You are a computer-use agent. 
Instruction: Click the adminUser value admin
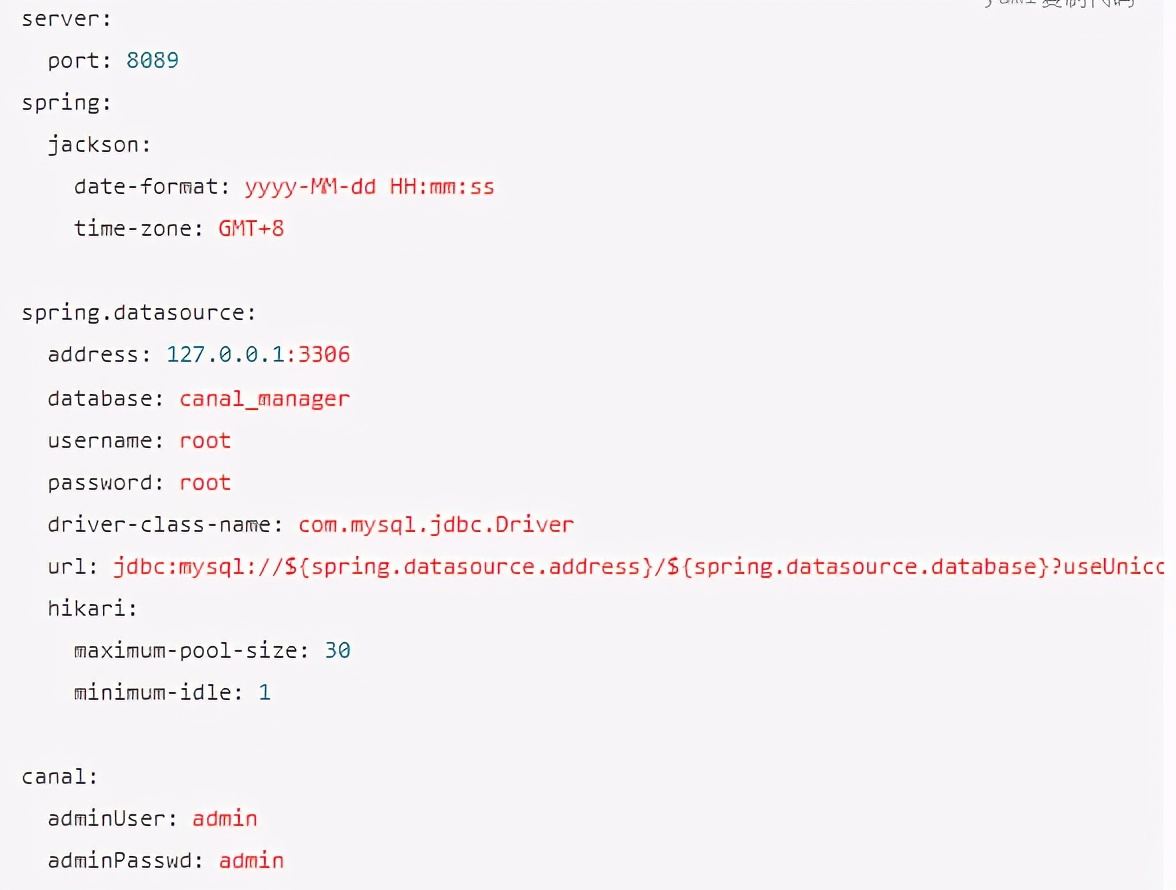225,819
